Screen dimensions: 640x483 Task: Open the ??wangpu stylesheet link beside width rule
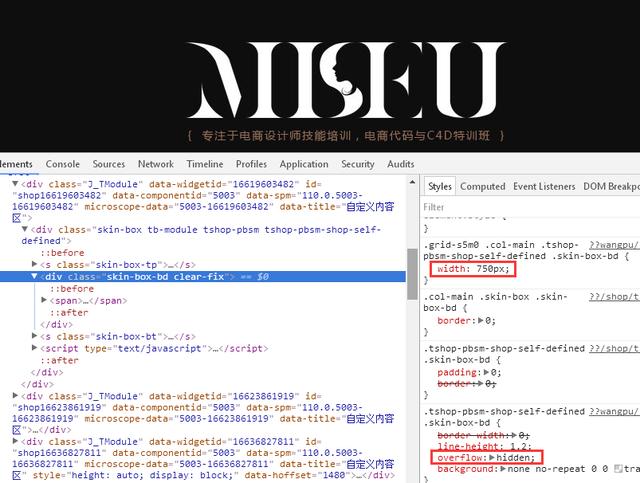(614, 245)
